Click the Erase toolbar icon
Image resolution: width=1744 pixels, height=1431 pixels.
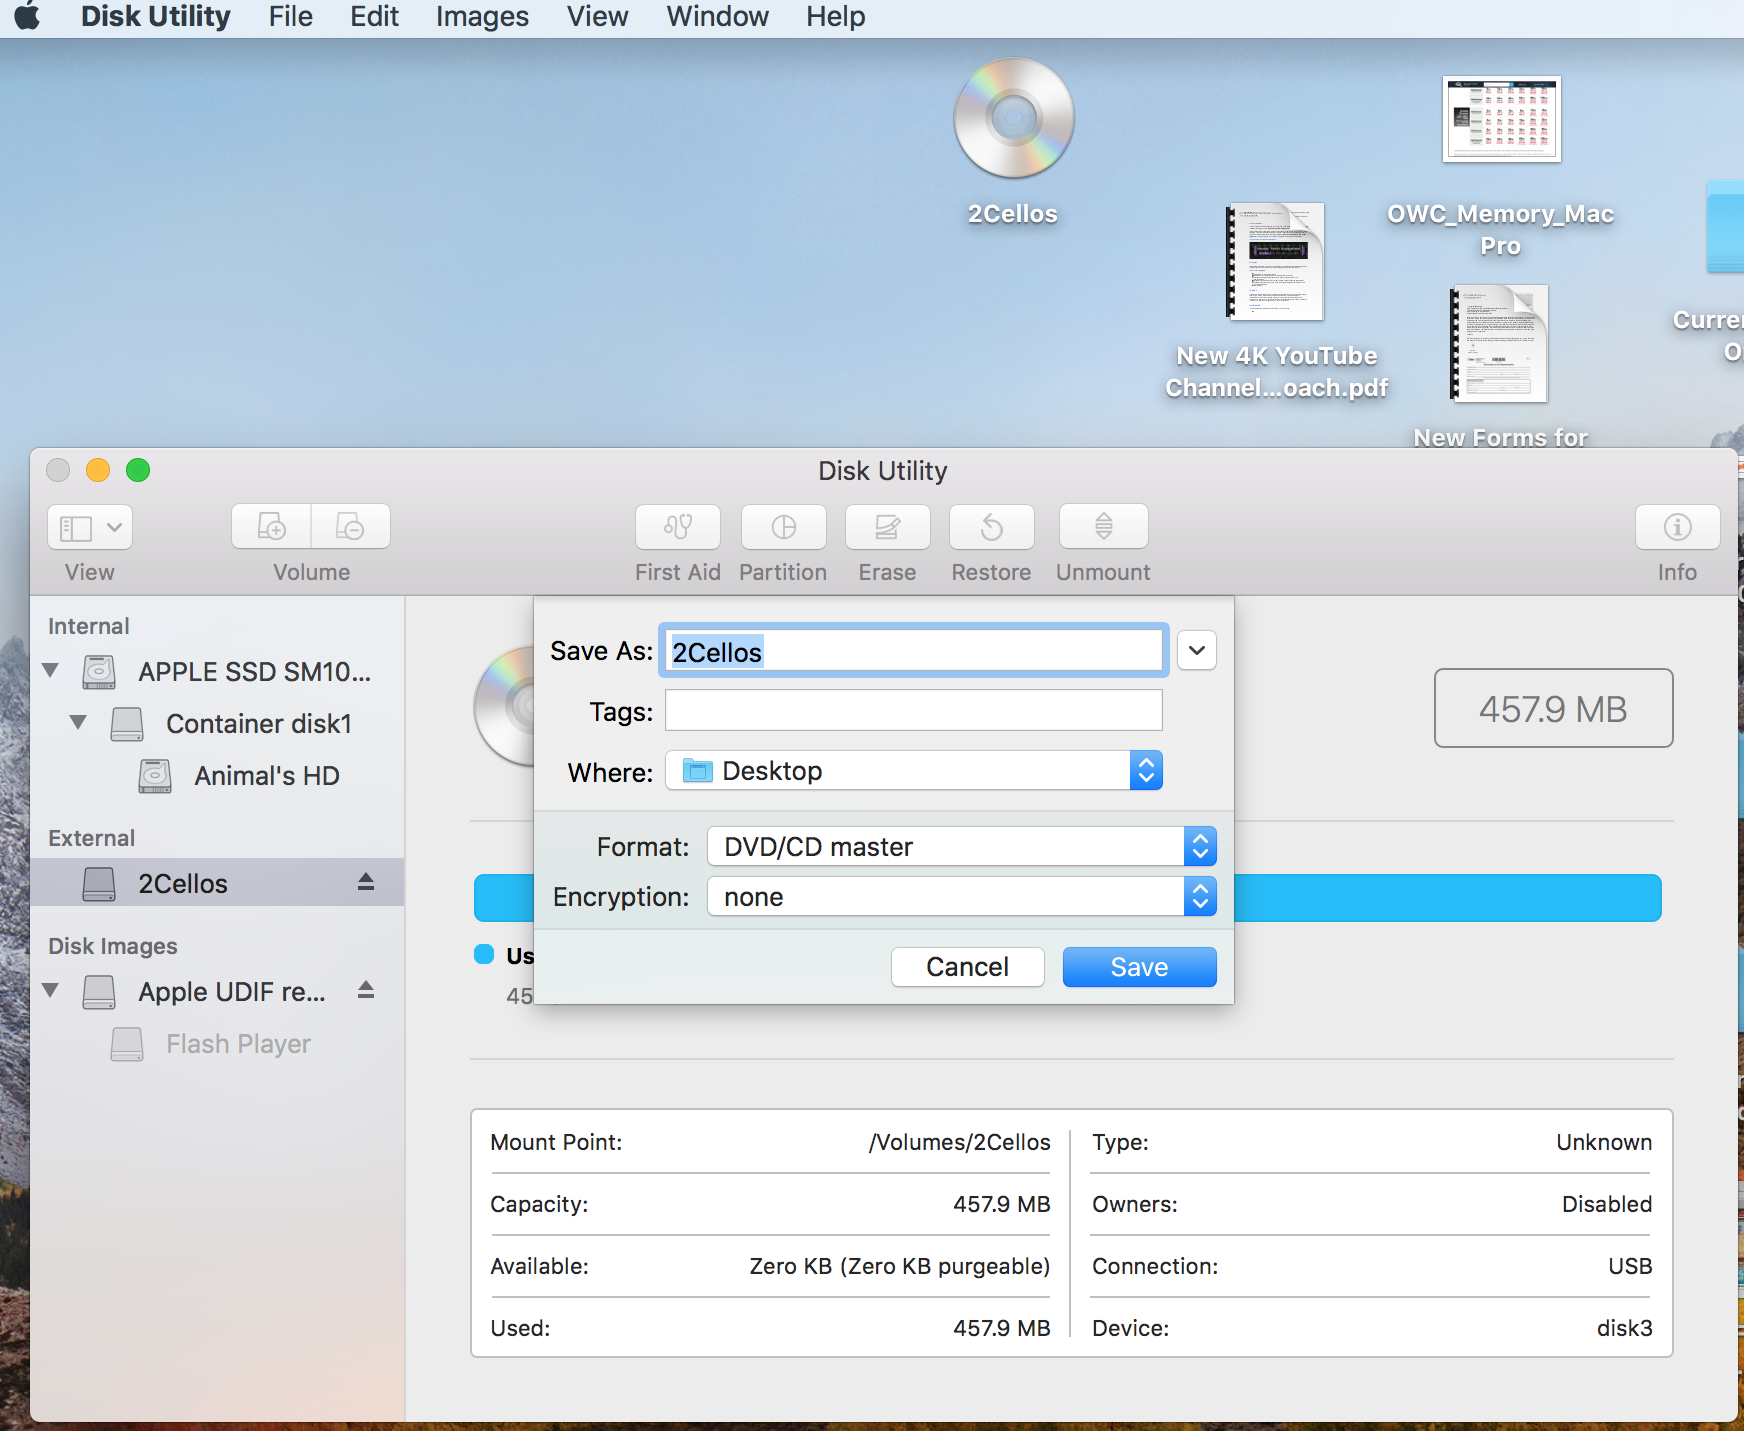(x=888, y=527)
